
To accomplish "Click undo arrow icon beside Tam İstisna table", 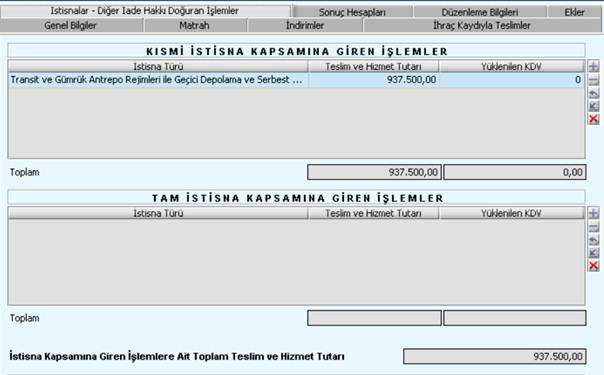I will 594,240.
